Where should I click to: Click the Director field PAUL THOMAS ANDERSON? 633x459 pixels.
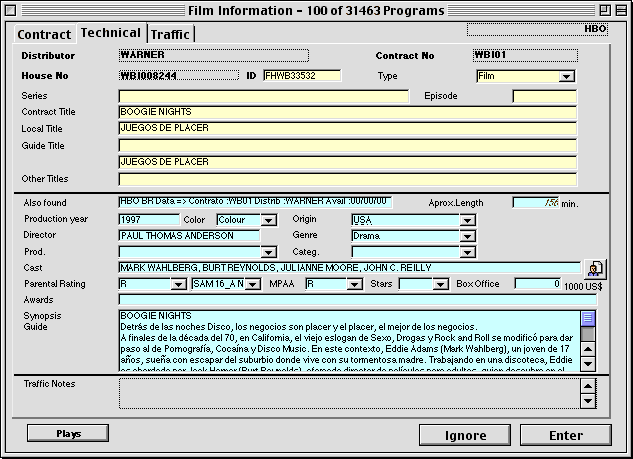(189, 236)
